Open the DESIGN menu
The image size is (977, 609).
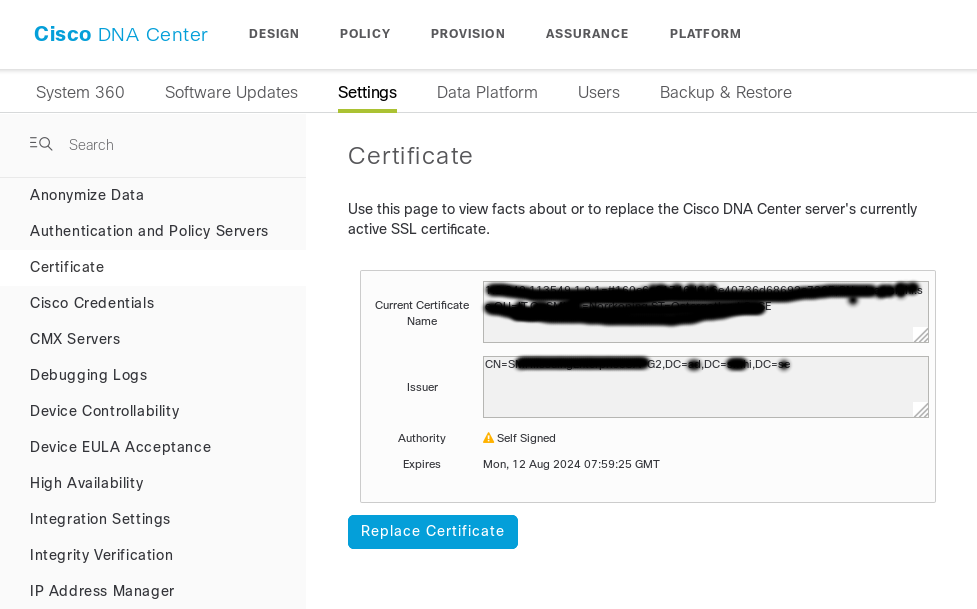(x=274, y=33)
